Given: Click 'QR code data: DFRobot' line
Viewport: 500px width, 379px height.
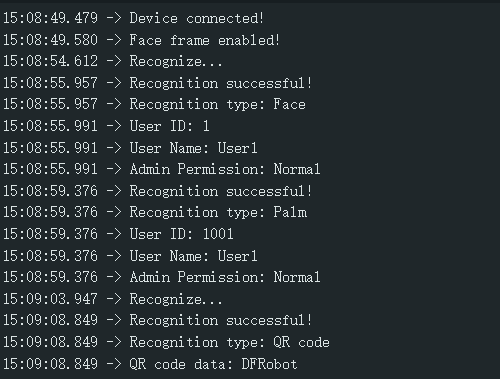Looking at the screenshot, I should (x=150, y=364).
